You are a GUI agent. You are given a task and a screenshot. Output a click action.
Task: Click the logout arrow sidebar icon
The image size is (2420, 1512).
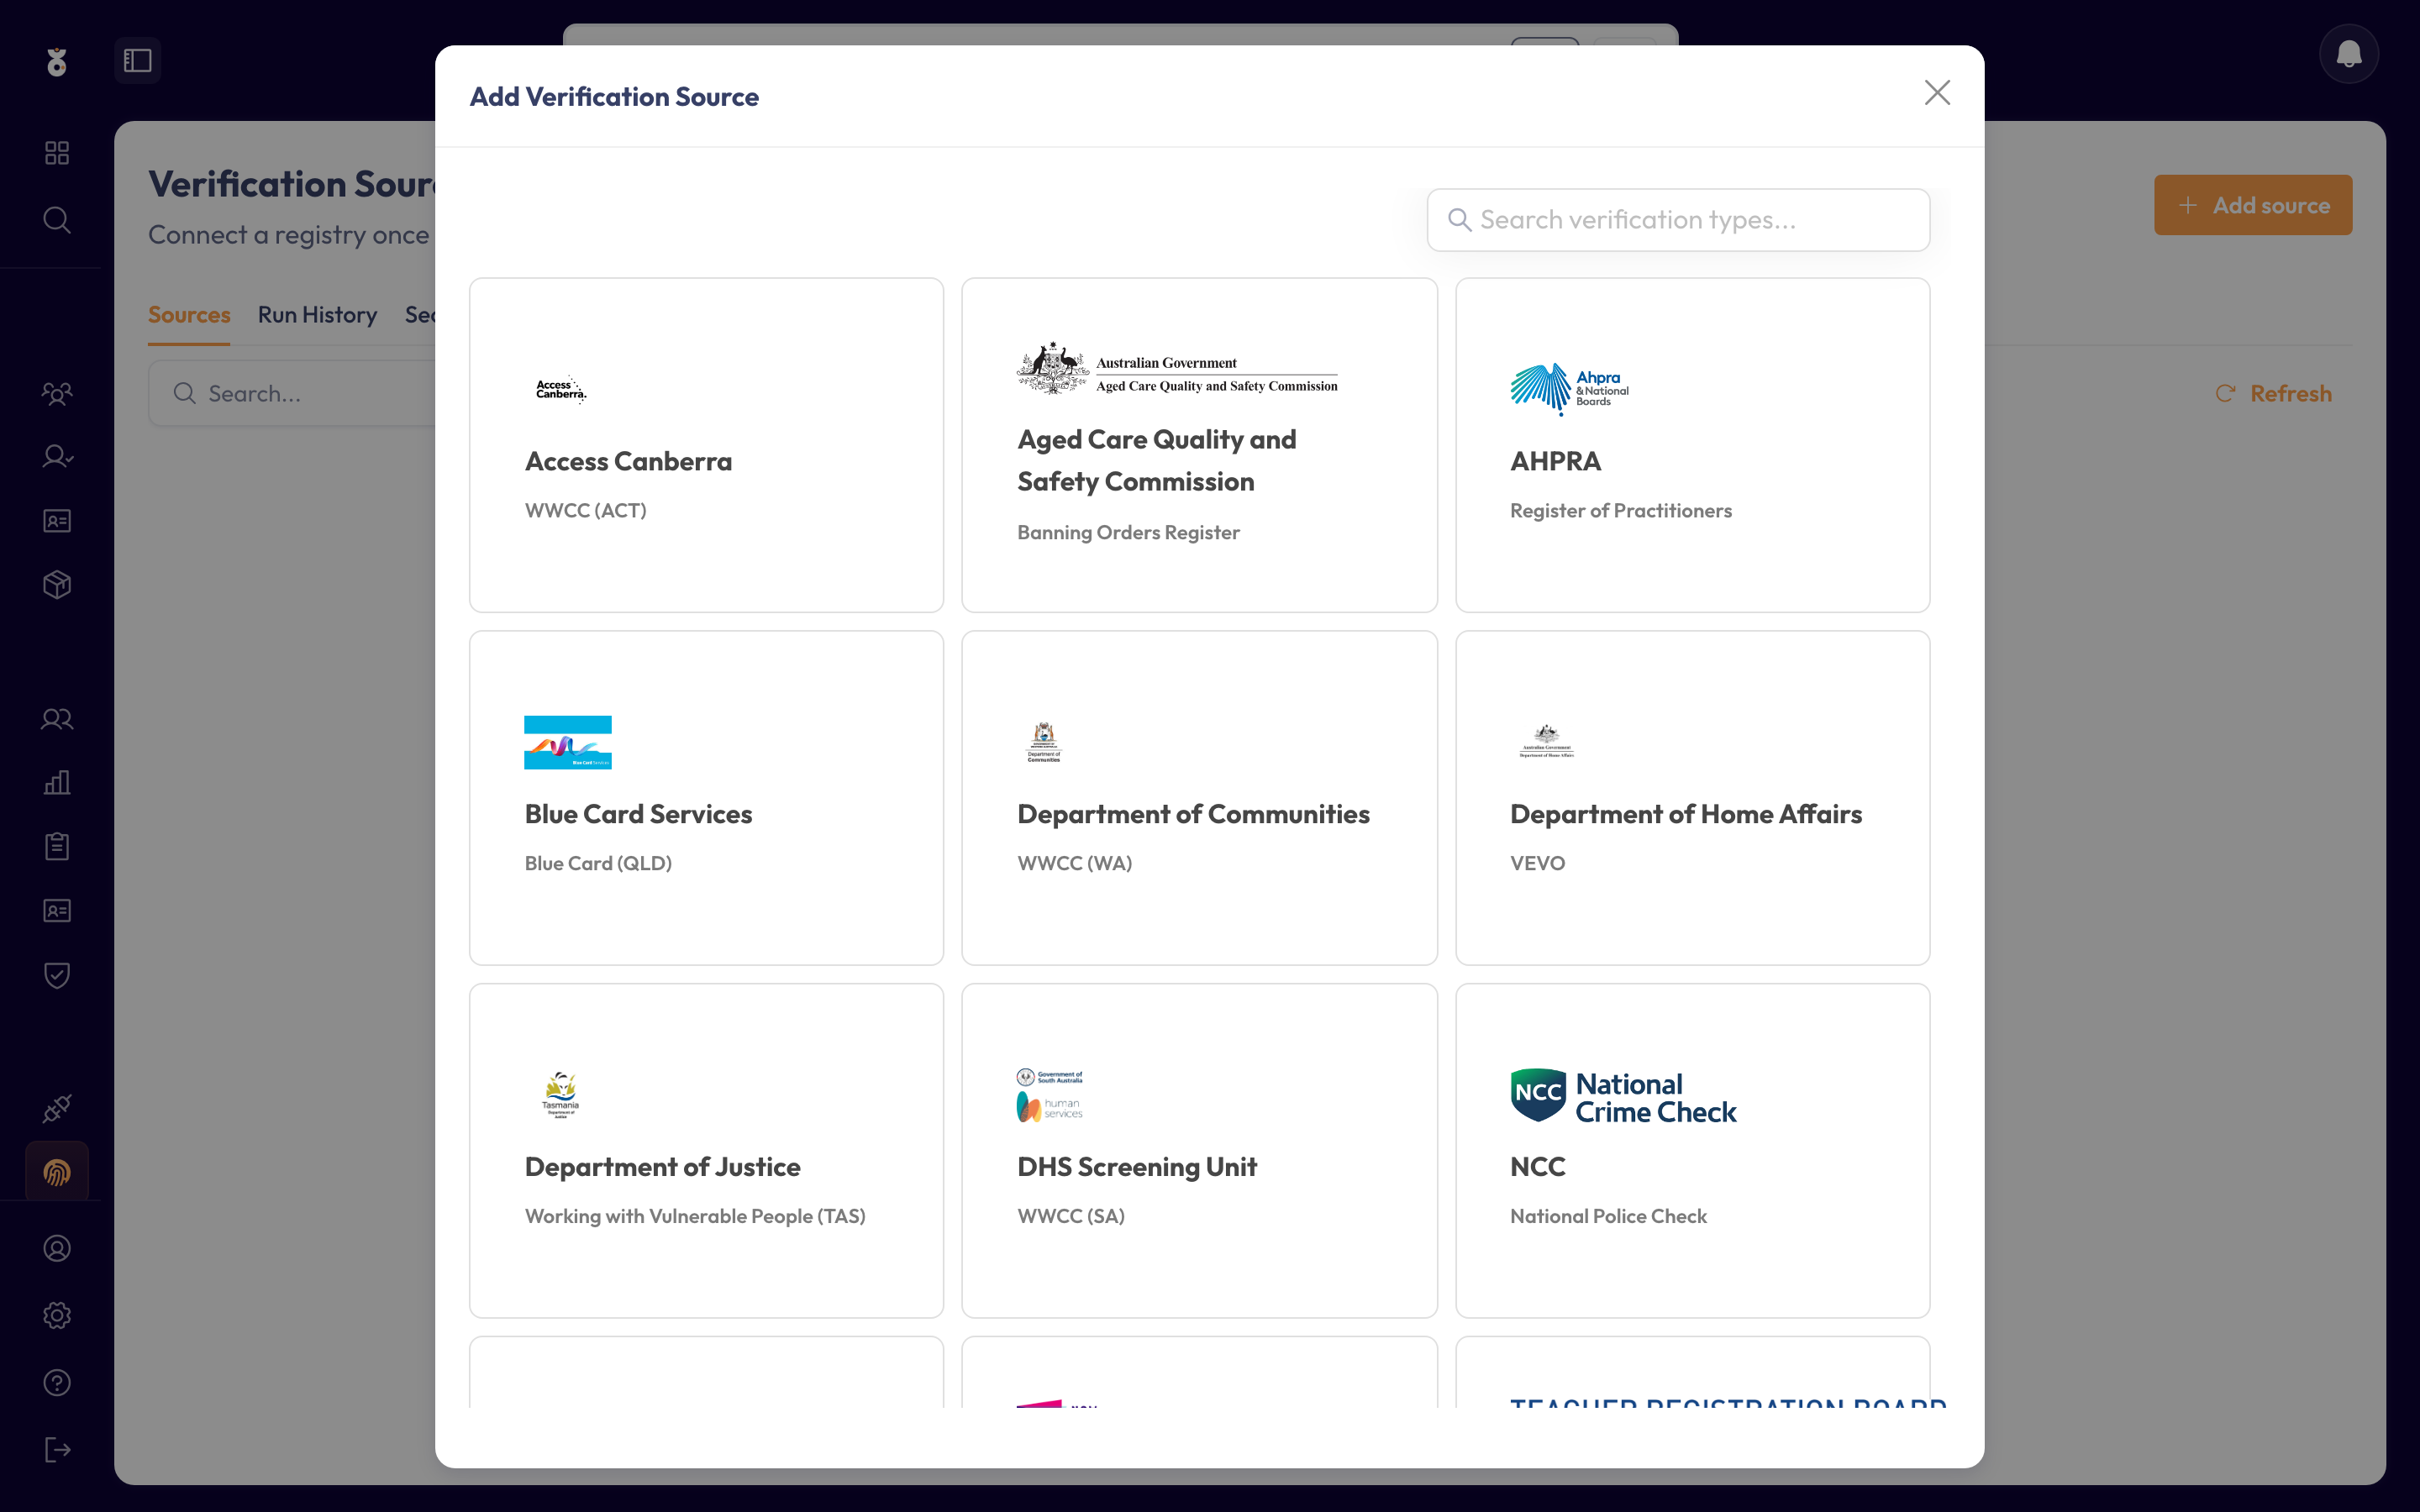(57, 1450)
